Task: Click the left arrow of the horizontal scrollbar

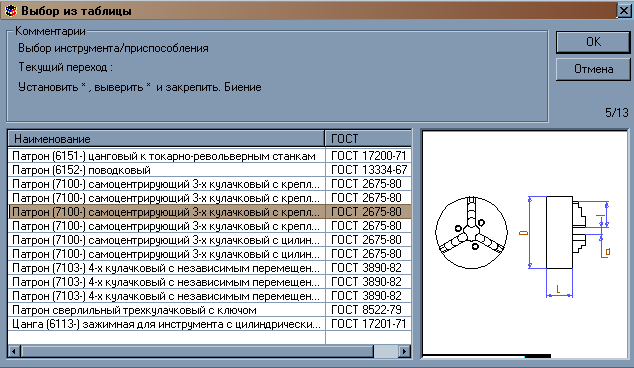Action: coord(14,351)
